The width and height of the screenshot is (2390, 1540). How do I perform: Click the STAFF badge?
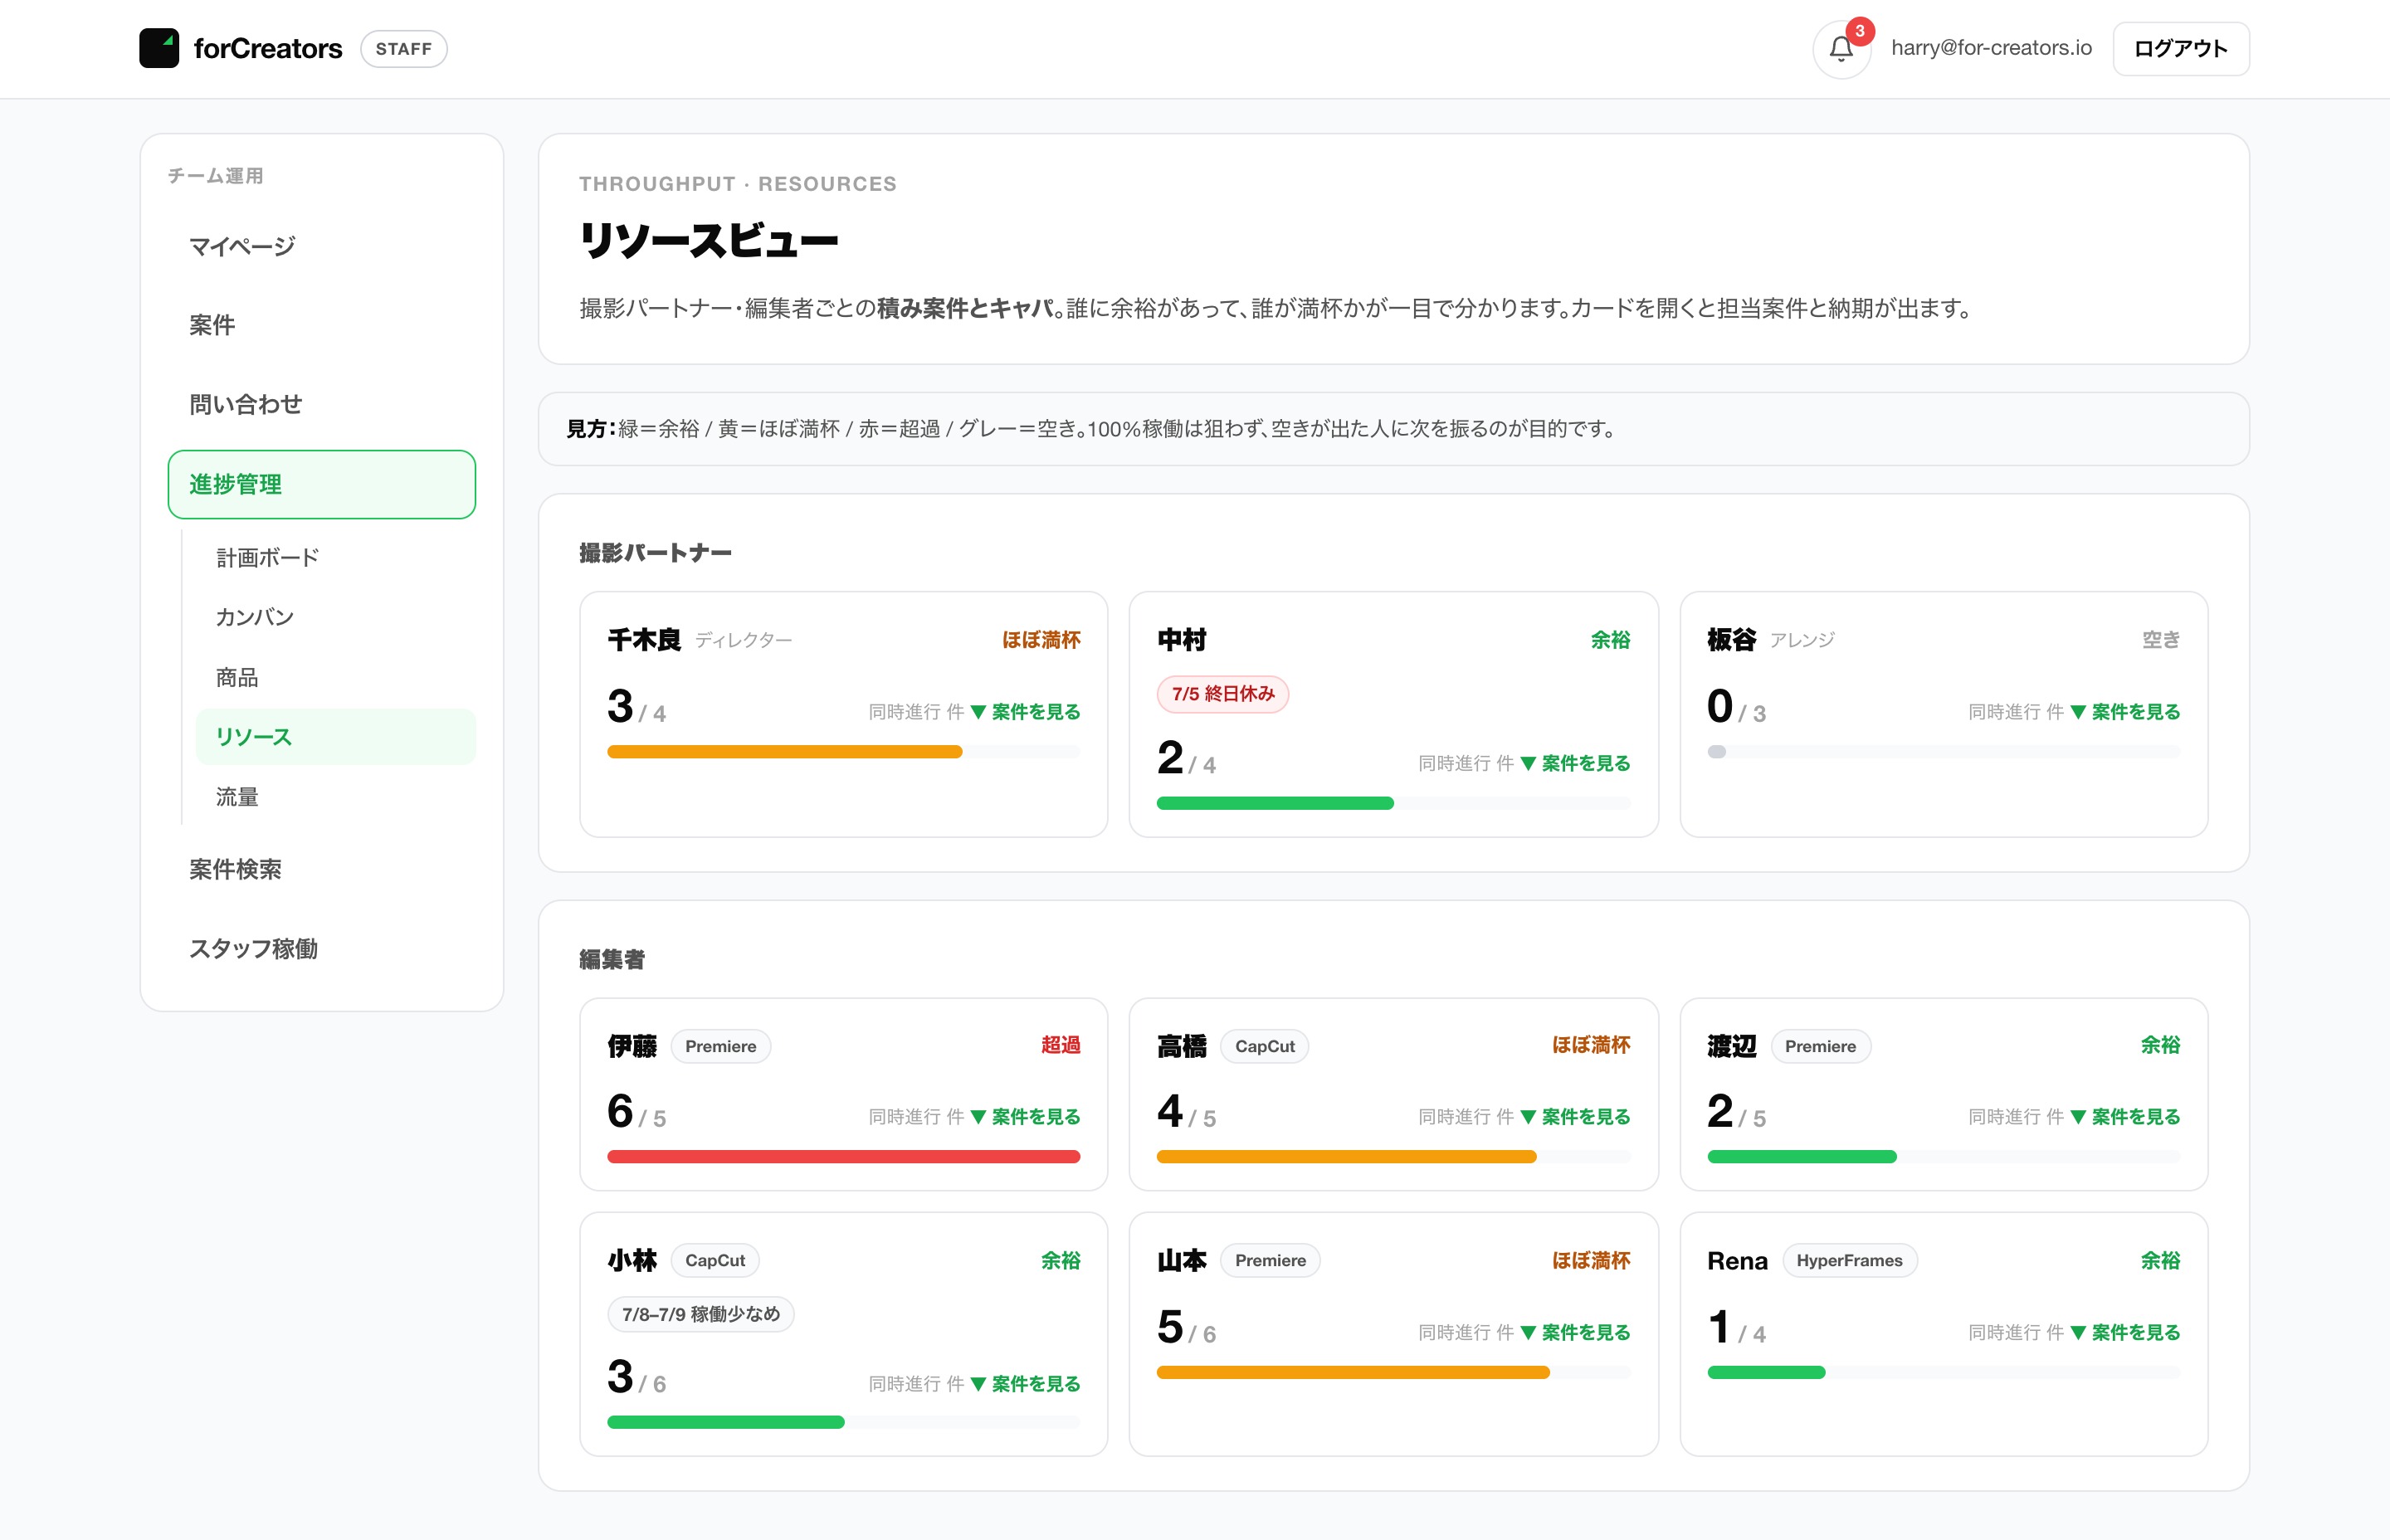403,49
